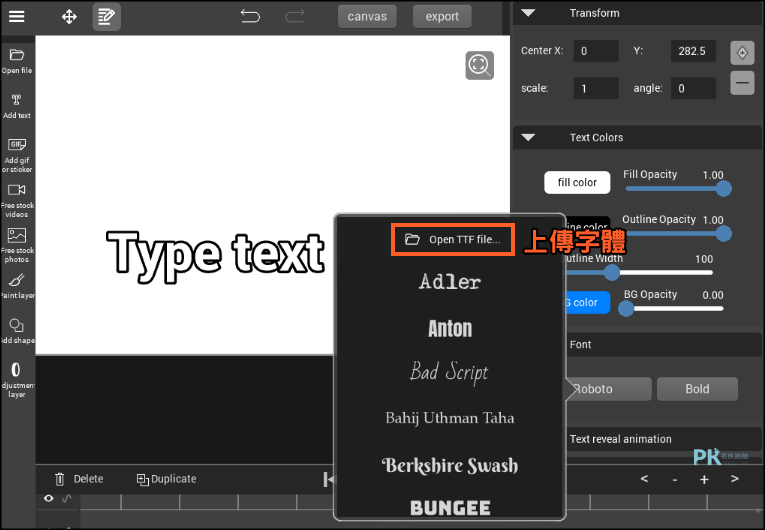The height and width of the screenshot is (530, 765).
Task: Select the move/pan tool icon
Action: pos(69,17)
